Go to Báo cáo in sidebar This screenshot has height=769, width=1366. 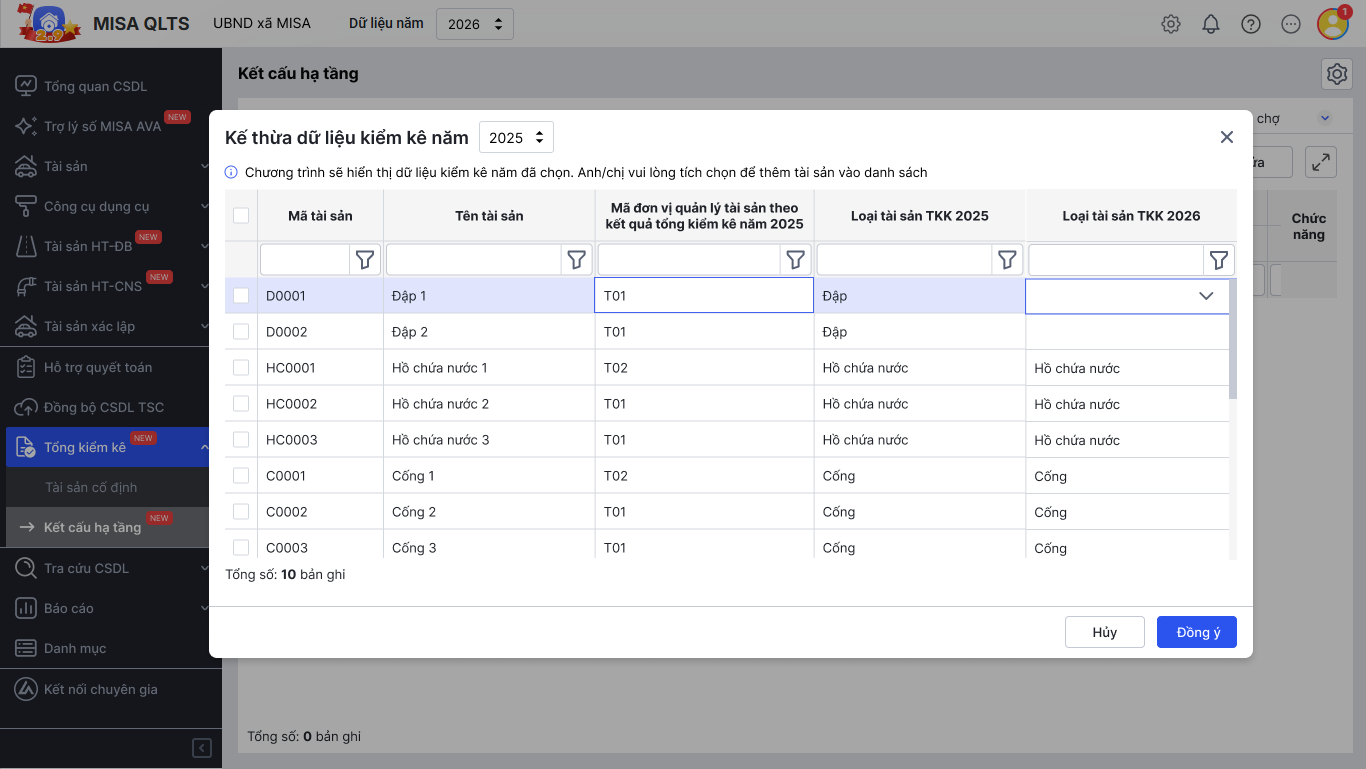(69, 608)
